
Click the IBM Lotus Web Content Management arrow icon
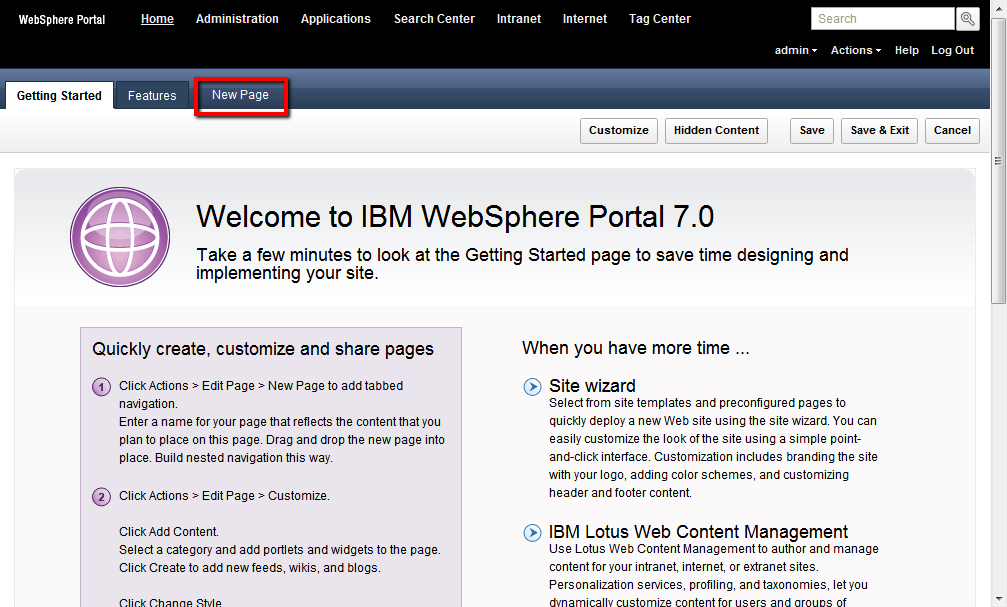[532, 532]
